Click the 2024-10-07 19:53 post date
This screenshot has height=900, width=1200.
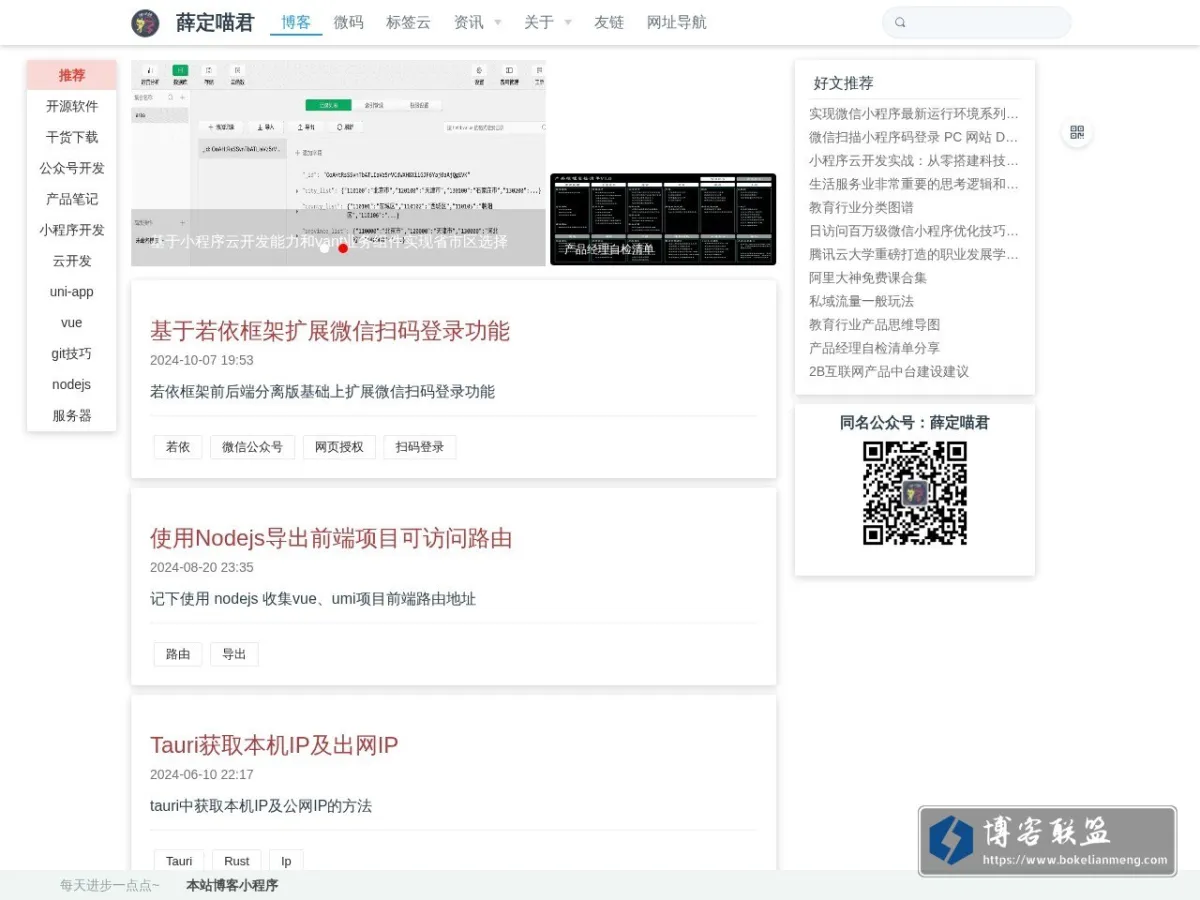[202, 360]
